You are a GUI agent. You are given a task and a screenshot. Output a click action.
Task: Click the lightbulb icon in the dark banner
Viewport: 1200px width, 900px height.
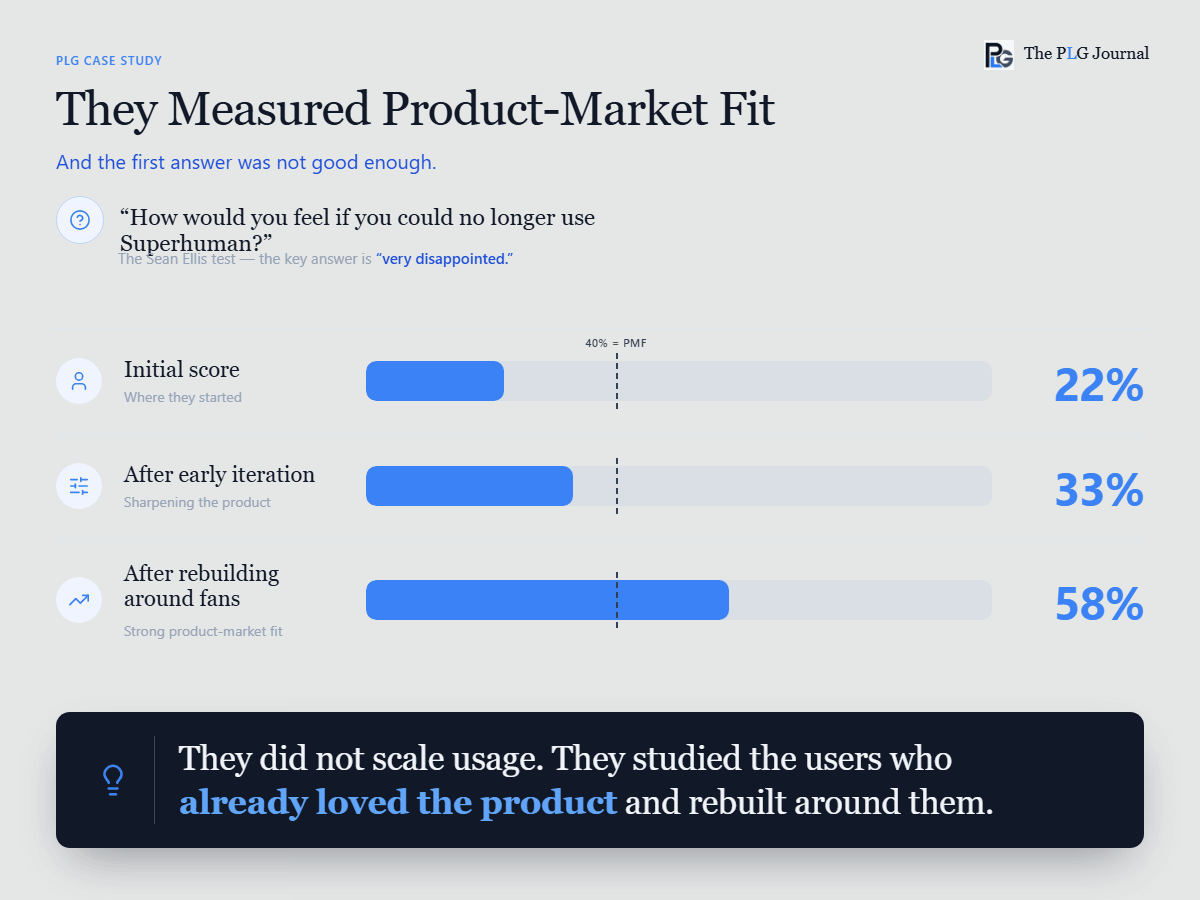click(113, 780)
